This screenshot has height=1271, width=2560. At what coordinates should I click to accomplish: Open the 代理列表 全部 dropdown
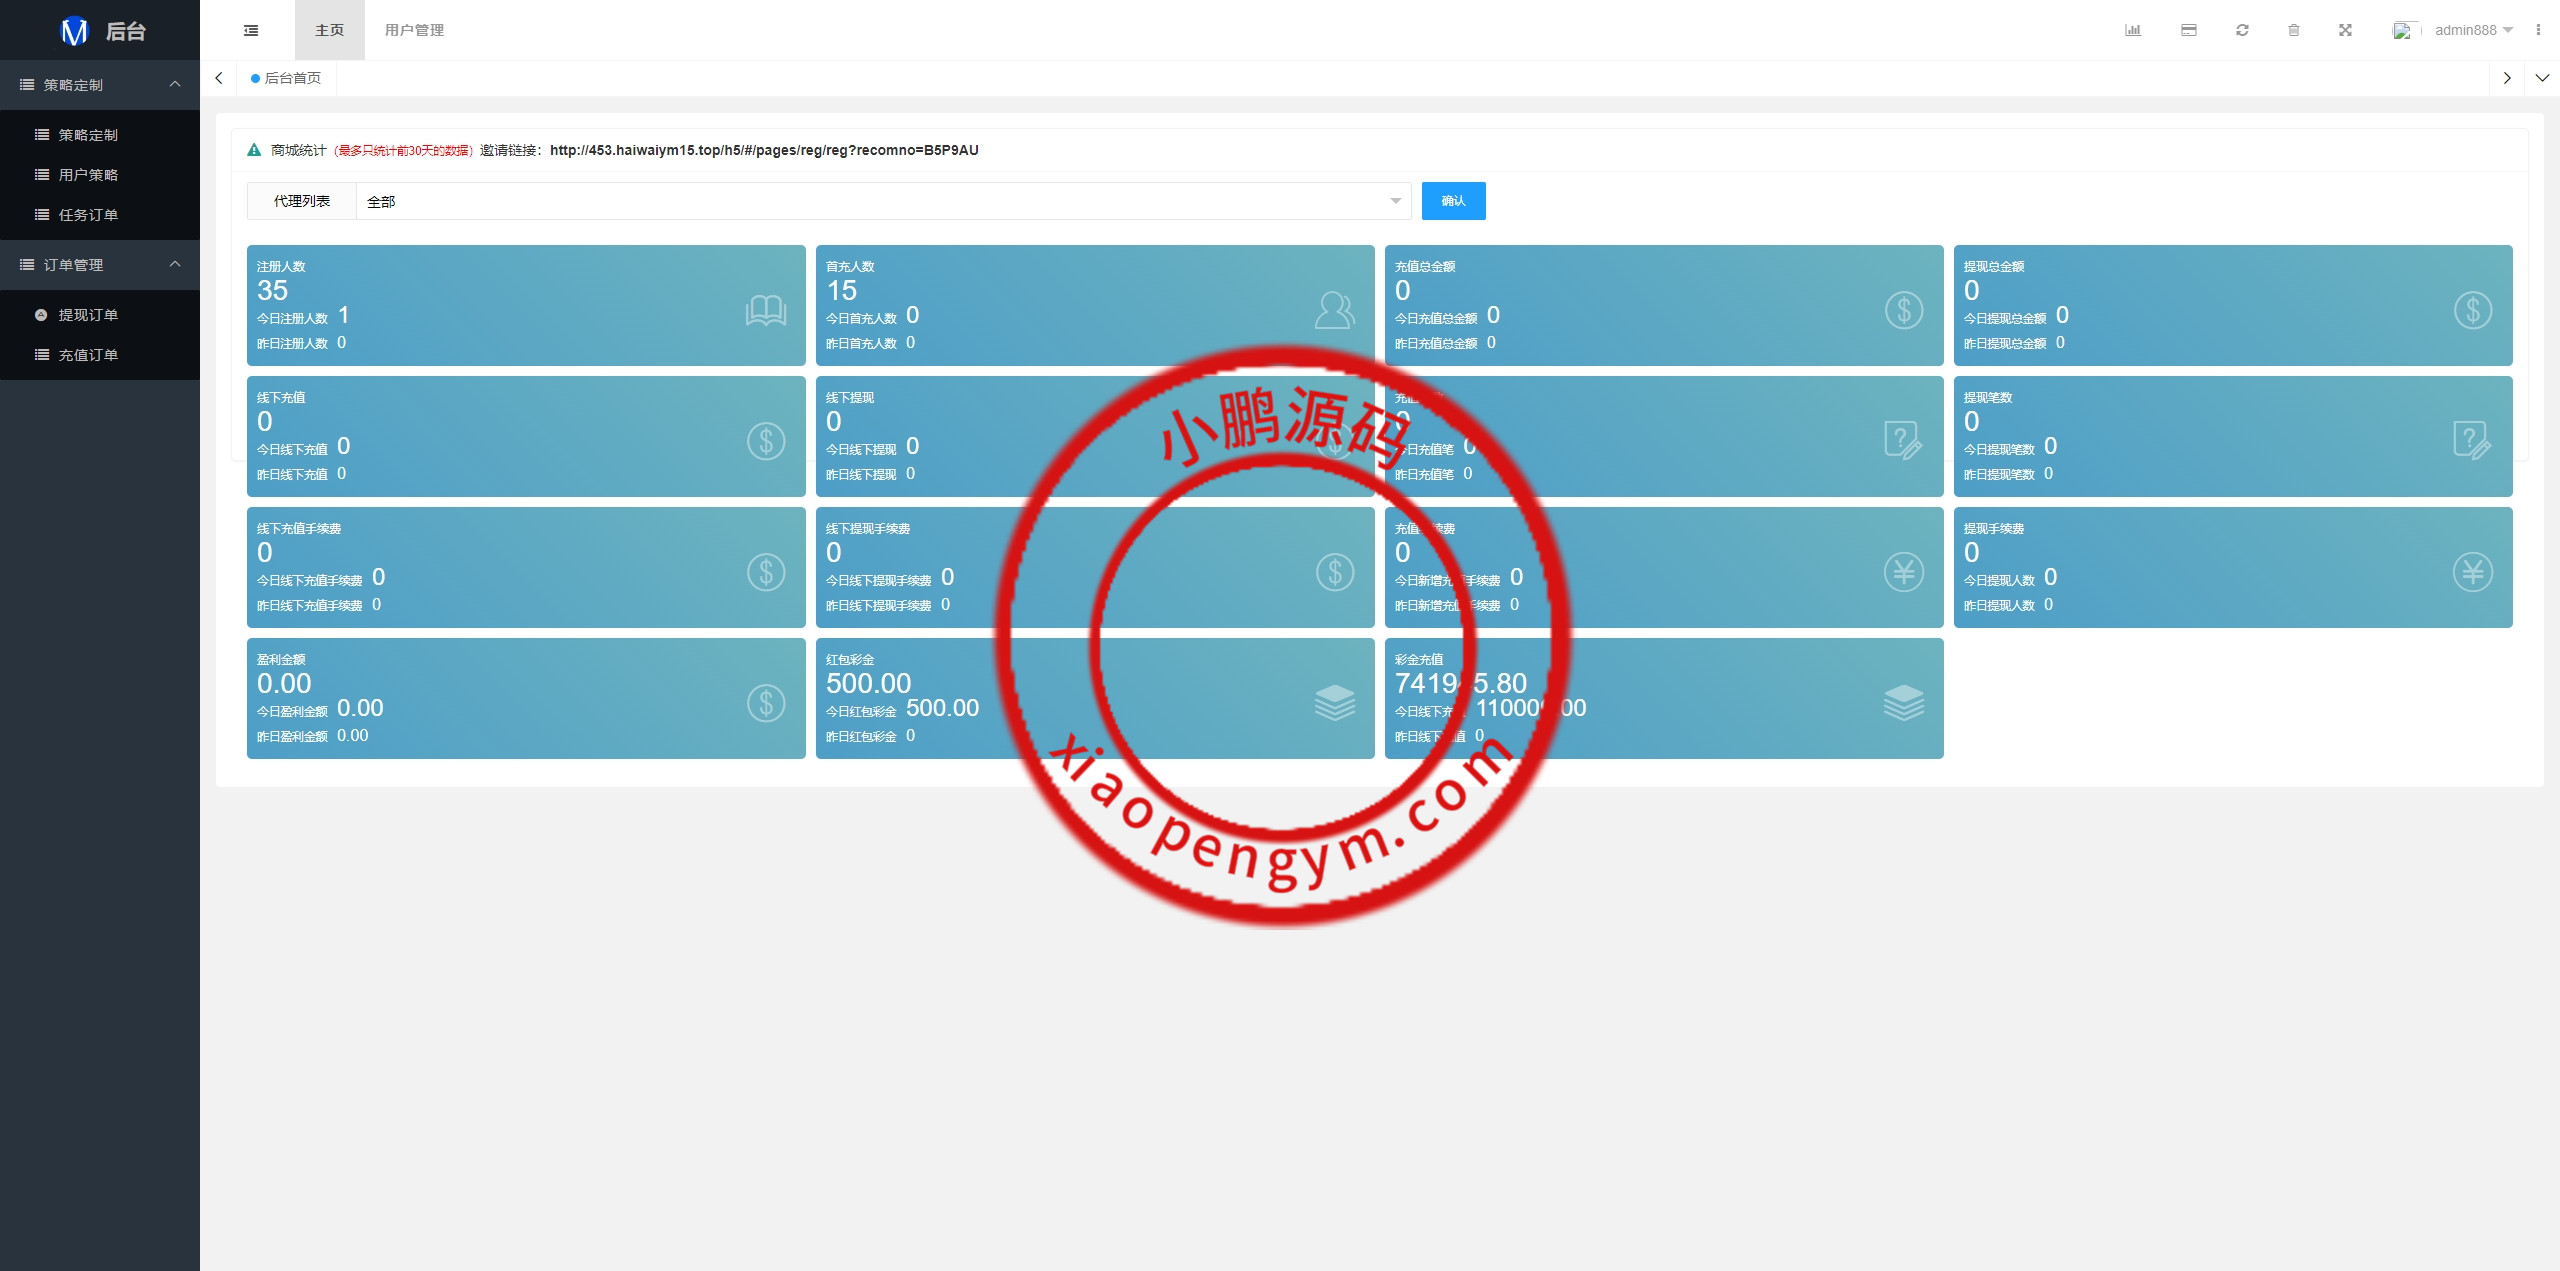click(x=883, y=201)
